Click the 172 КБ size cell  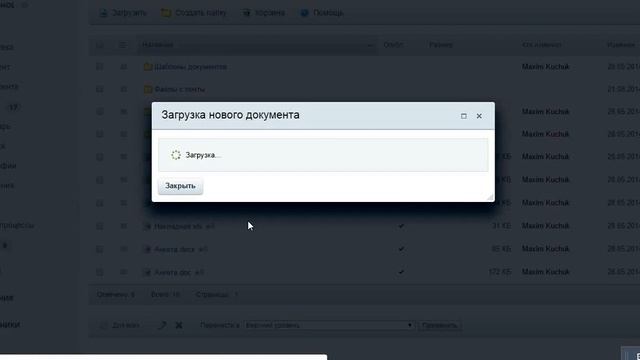coord(500,272)
